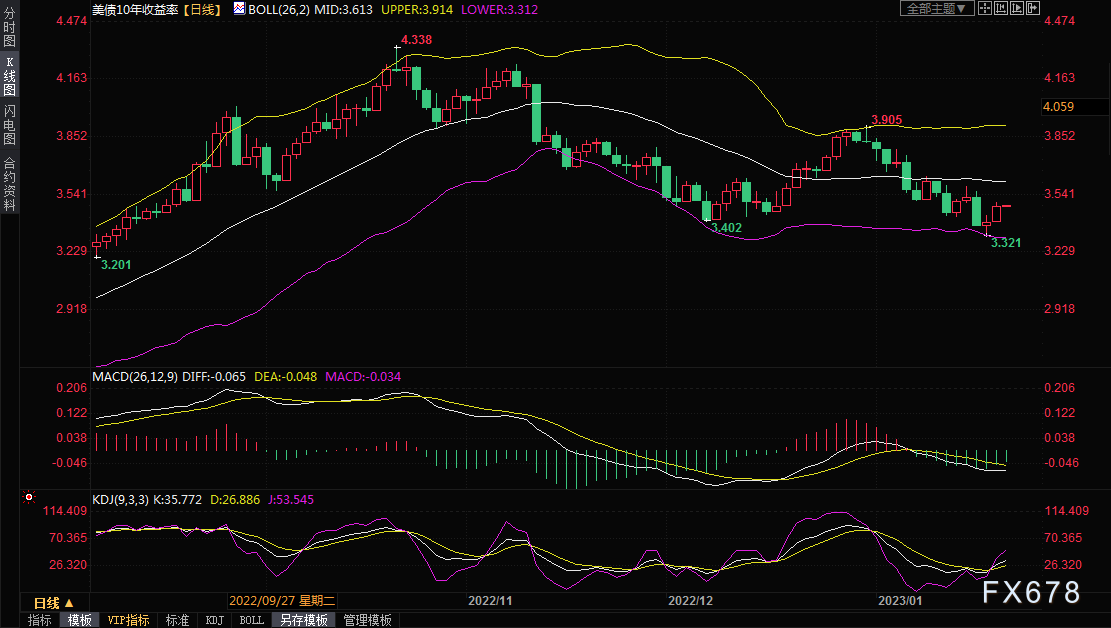Click the VIP指标 button
This screenshot has width=1111, height=628.
(128, 620)
